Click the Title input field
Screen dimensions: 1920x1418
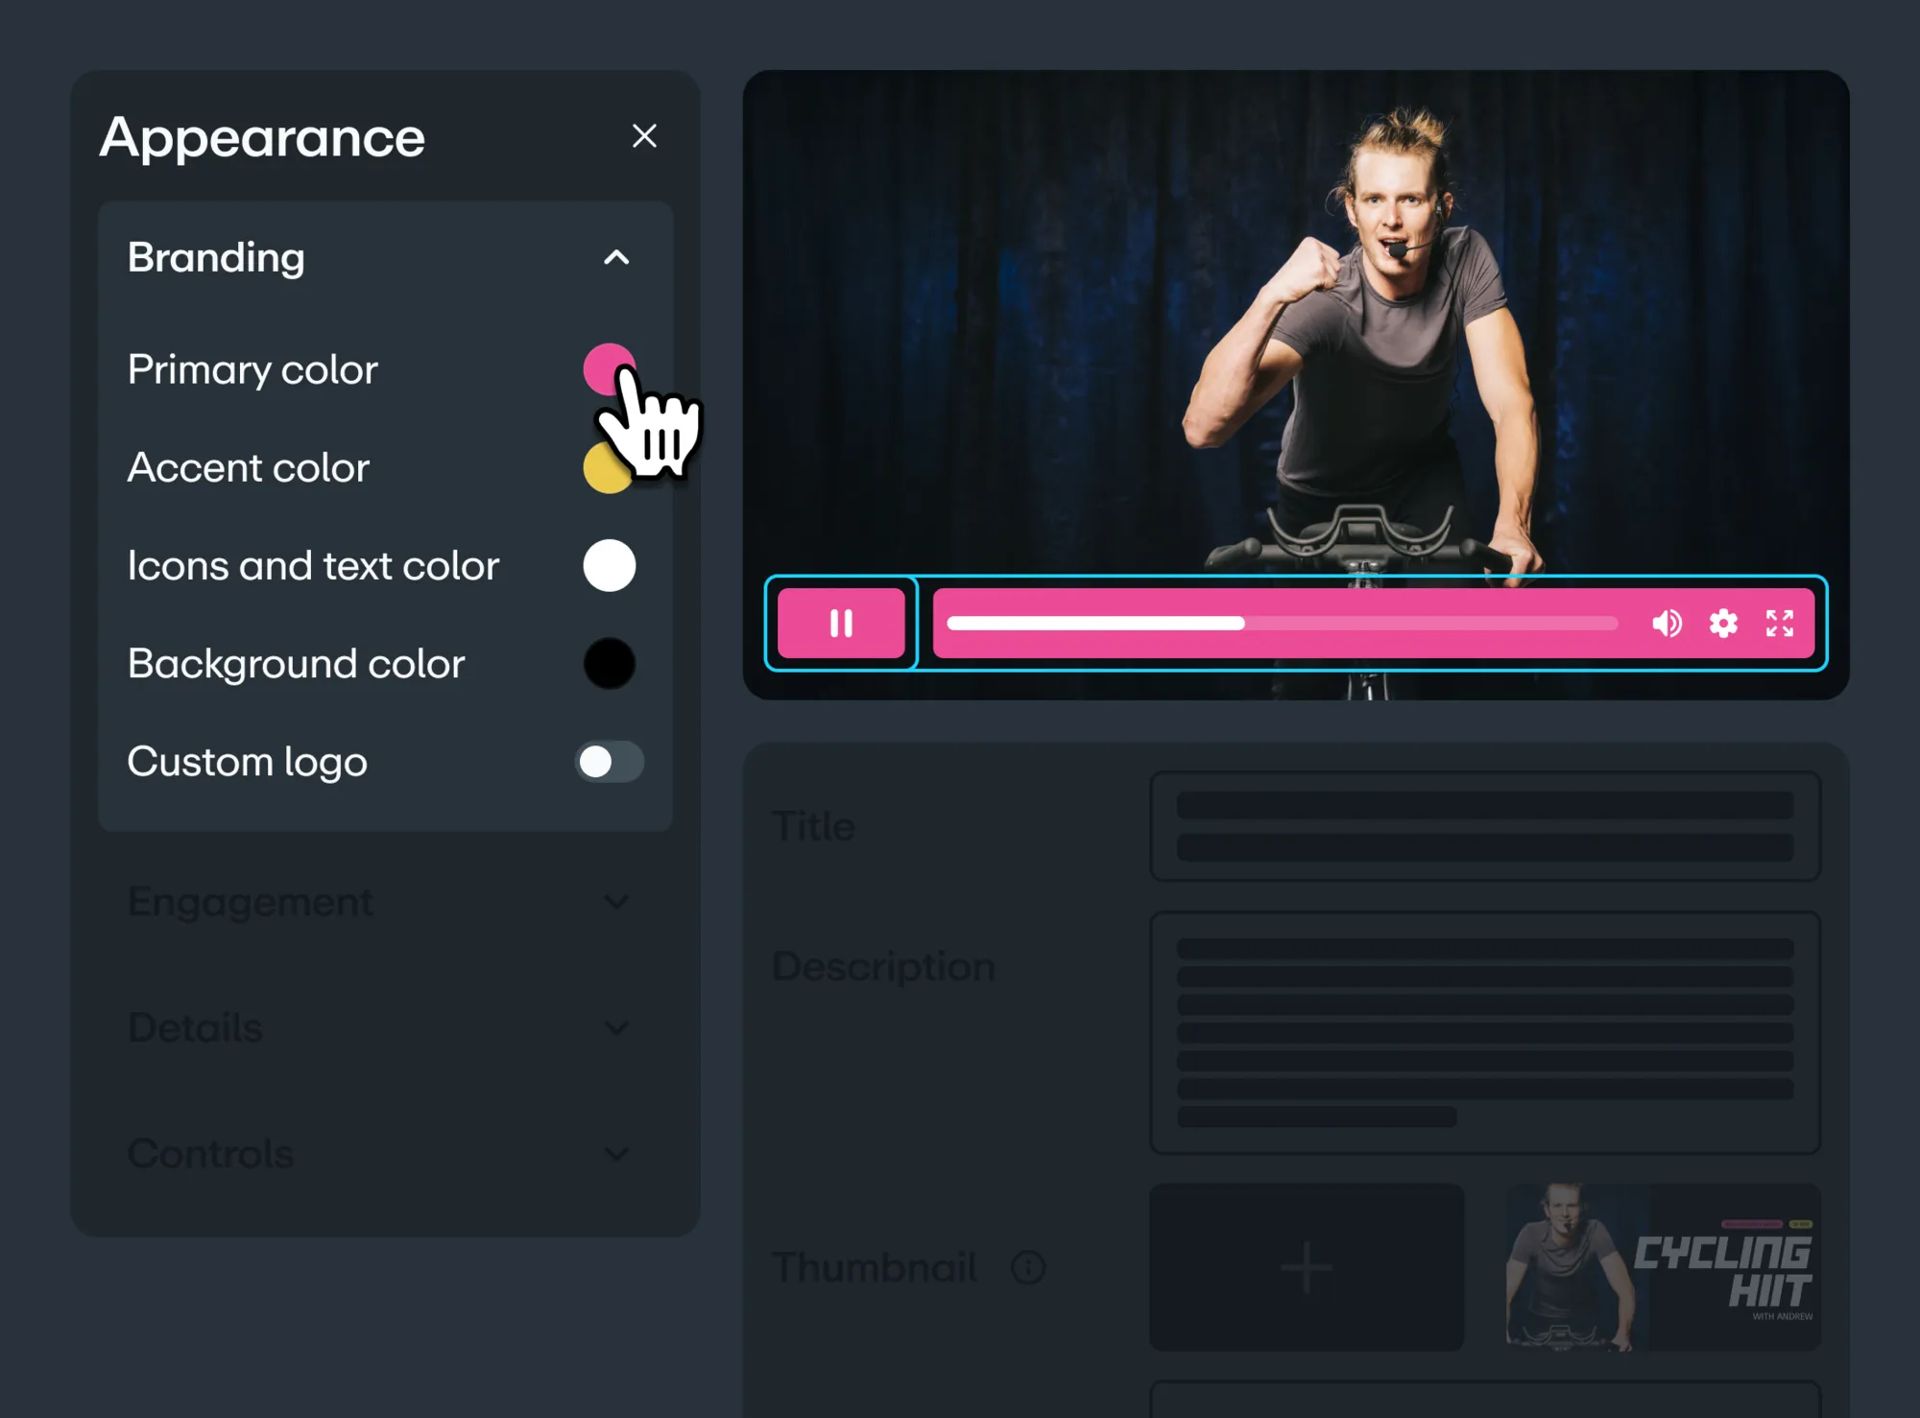tap(1484, 826)
